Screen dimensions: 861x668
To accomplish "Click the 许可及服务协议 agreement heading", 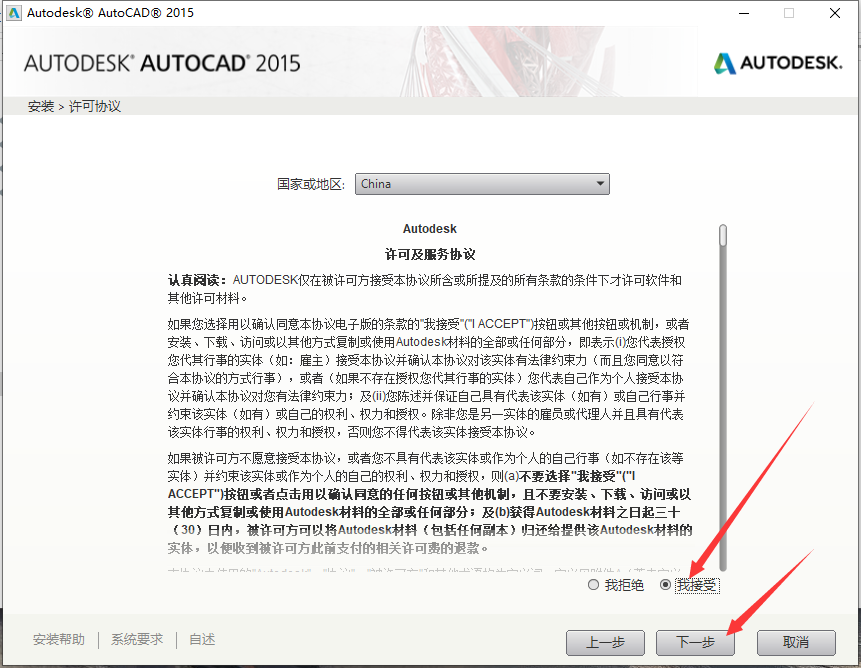I will pyautogui.click(x=430, y=254).
